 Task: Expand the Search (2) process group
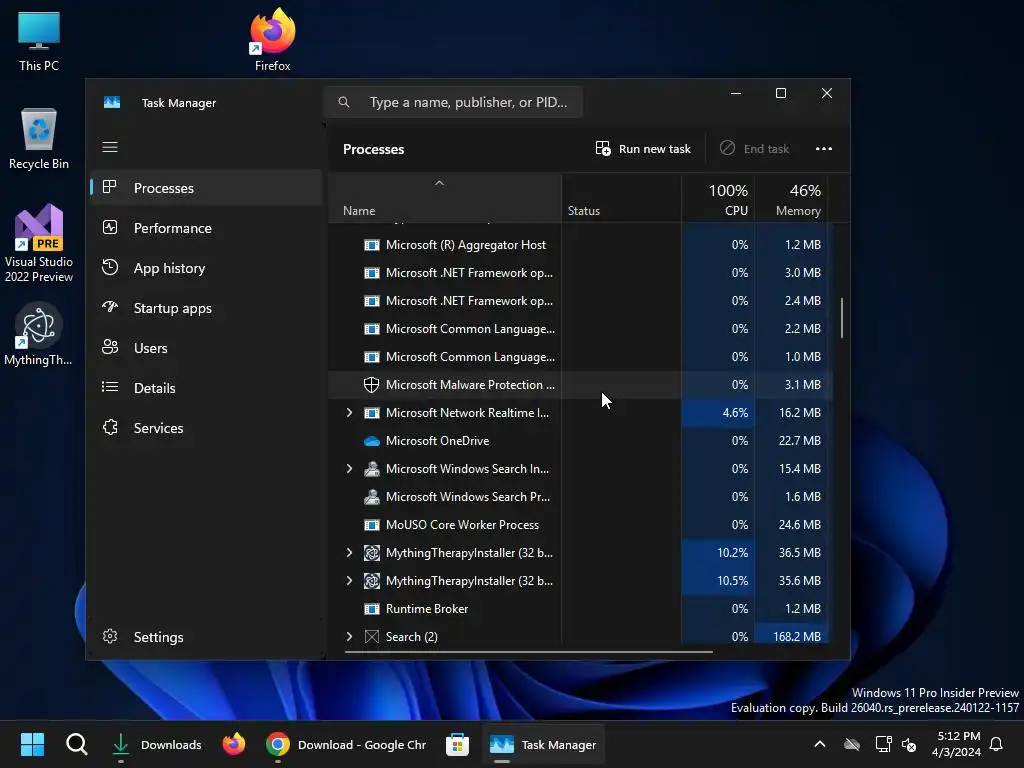point(349,637)
